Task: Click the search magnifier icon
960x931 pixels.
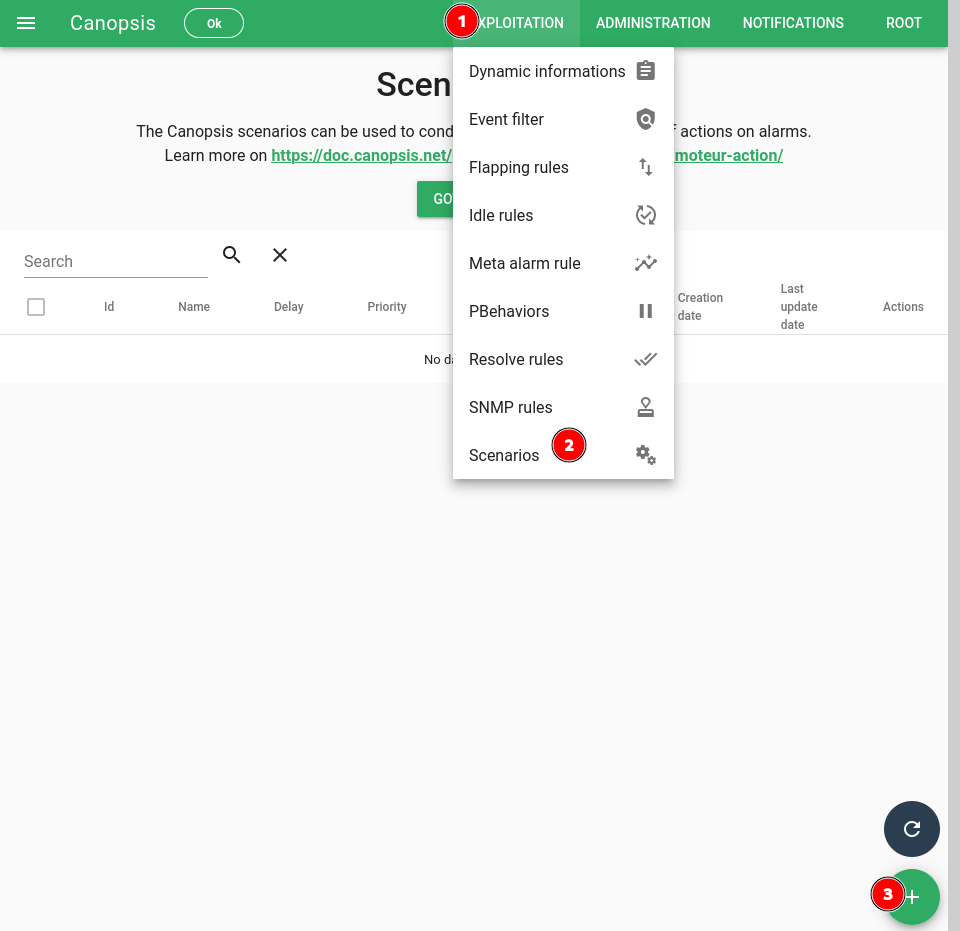Action: pyautogui.click(x=231, y=255)
